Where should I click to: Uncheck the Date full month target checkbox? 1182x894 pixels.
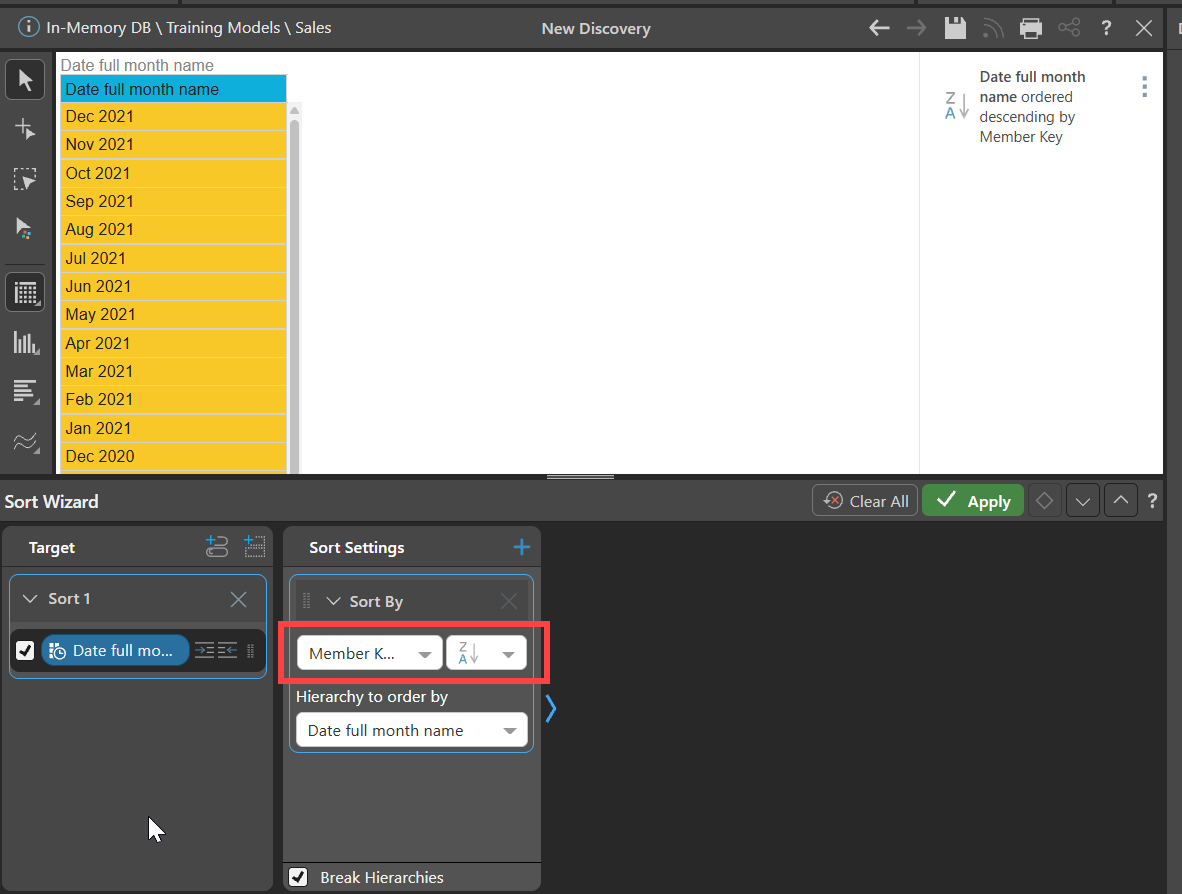[x=25, y=650]
